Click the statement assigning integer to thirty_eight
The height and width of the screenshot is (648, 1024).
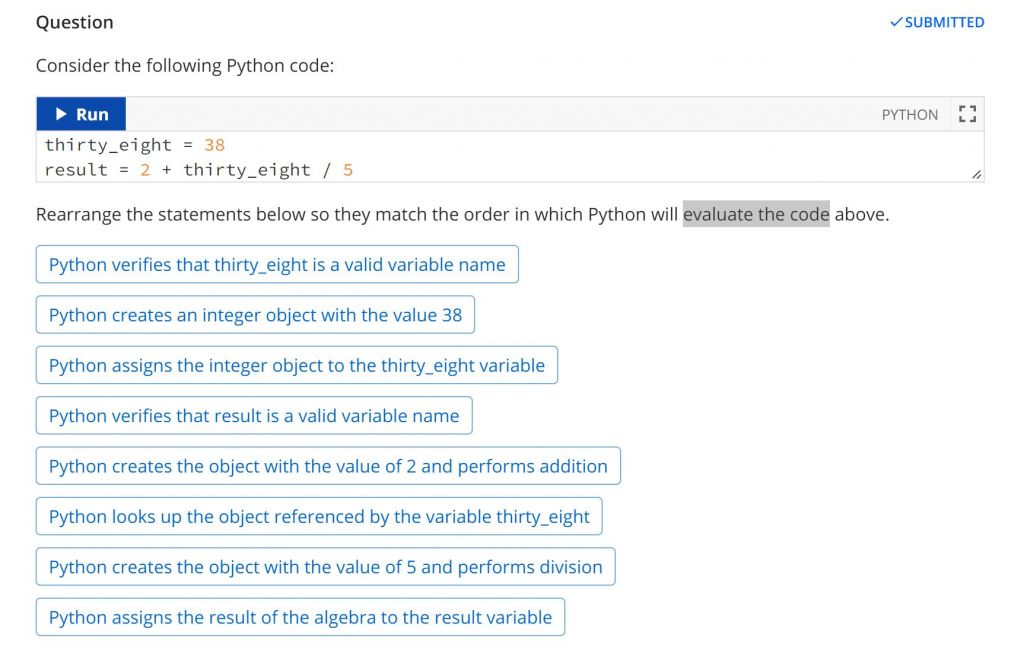[x=296, y=365]
